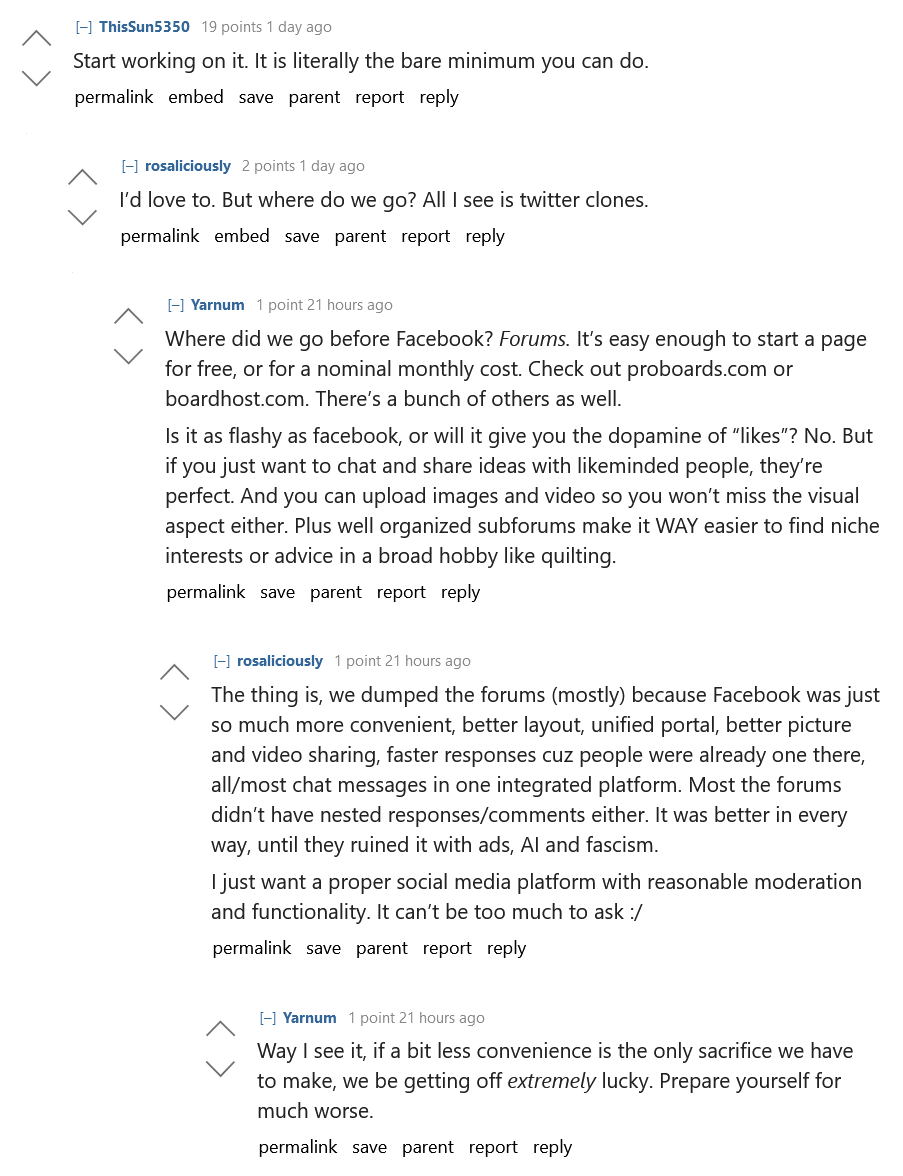Upvote Yarnum's comment about forums
The width and height of the screenshot is (903, 1176).
tap(128, 317)
